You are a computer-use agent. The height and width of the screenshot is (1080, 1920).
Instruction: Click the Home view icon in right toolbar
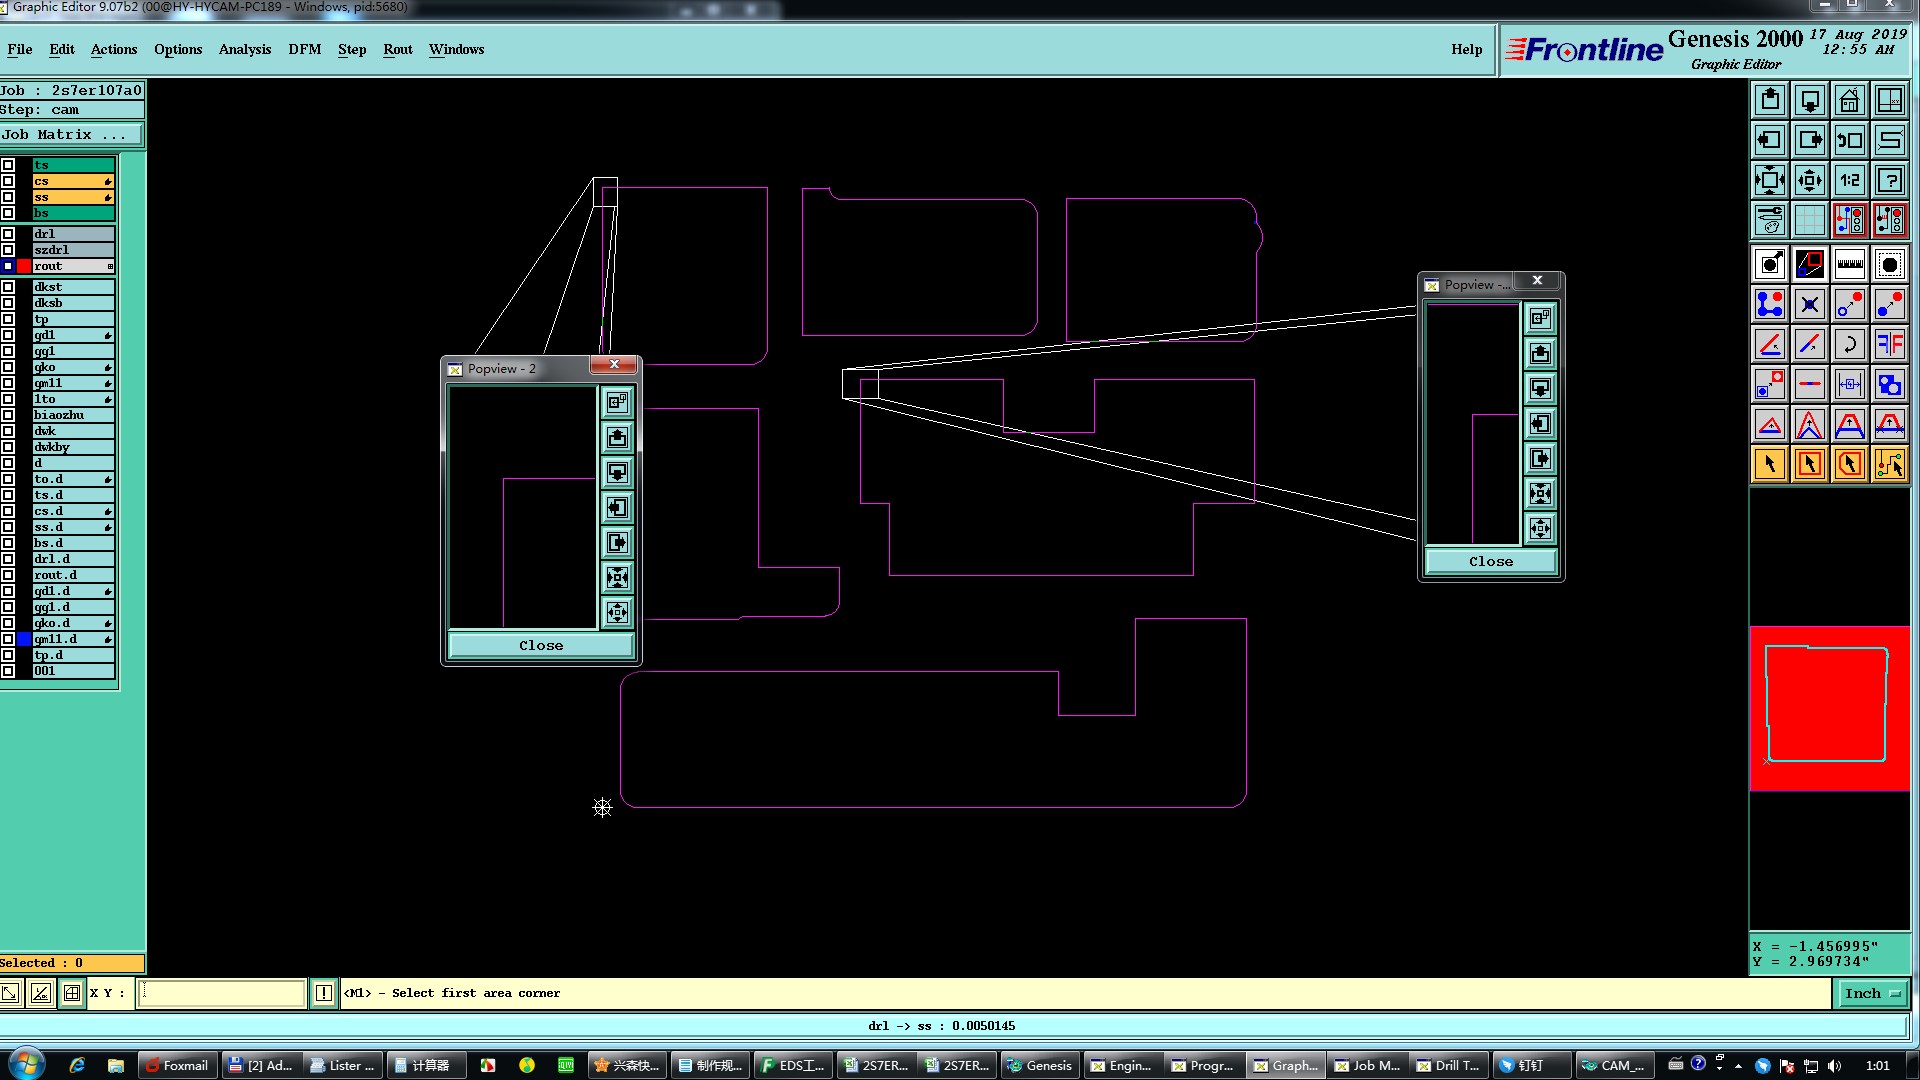click(x=1849, y=100)
